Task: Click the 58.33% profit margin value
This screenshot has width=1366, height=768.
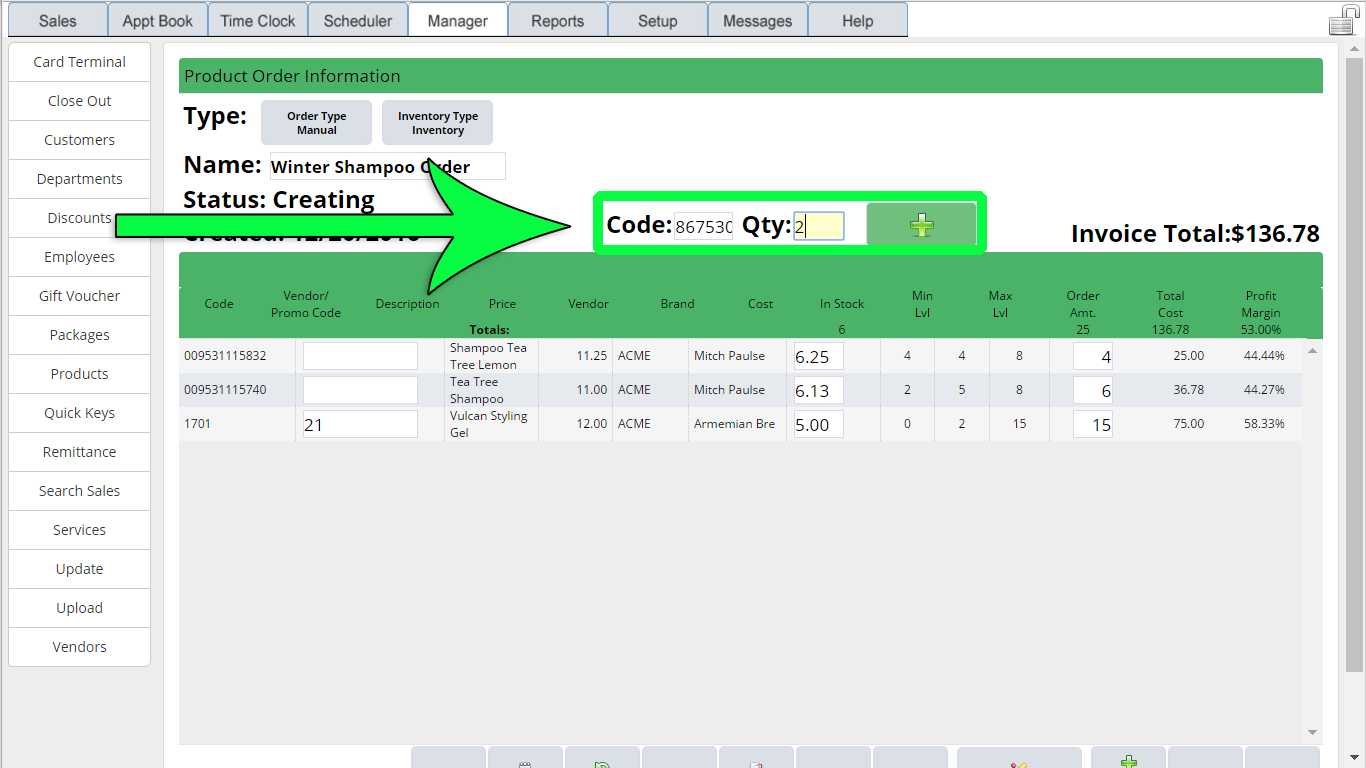Action: pyautogui.click(x=1262, y=424)
